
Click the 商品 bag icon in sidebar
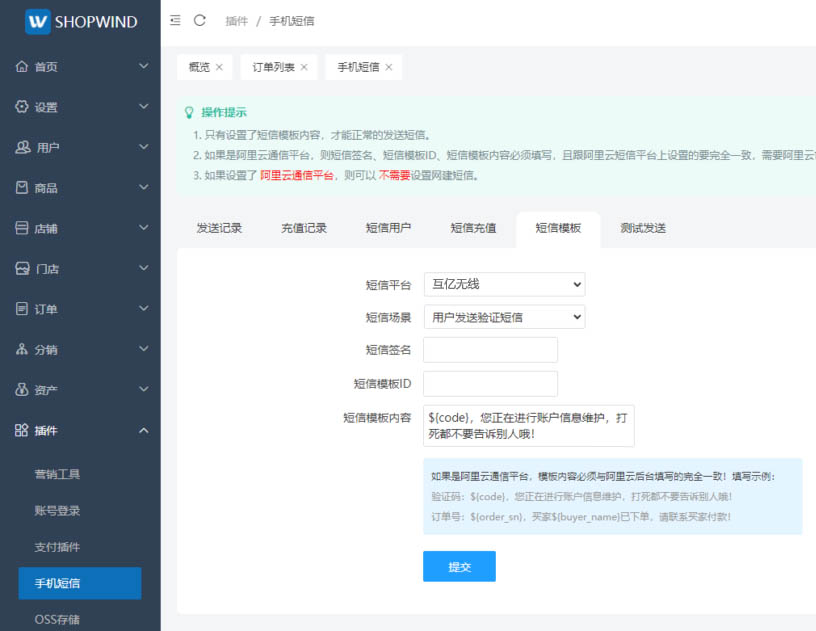point(22,188)
